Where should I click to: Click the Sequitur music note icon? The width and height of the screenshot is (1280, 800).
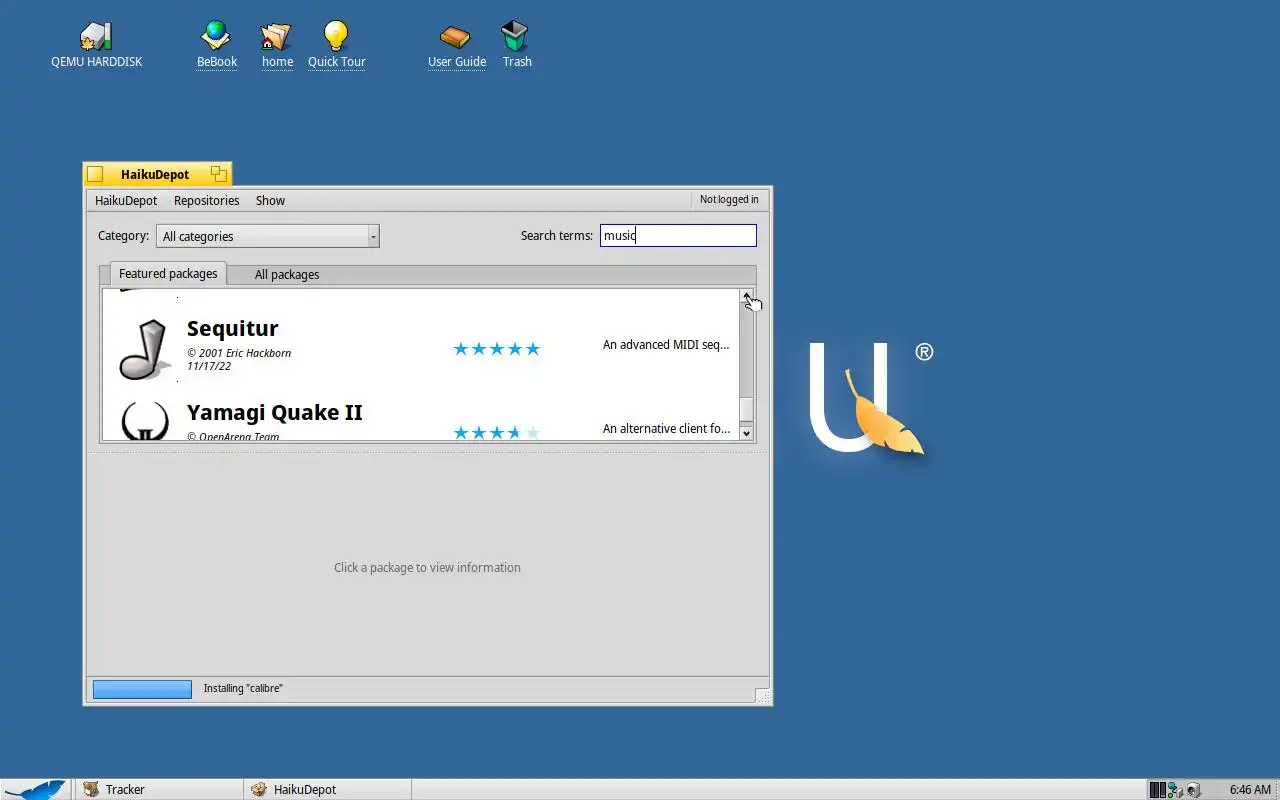click(144, 349)
